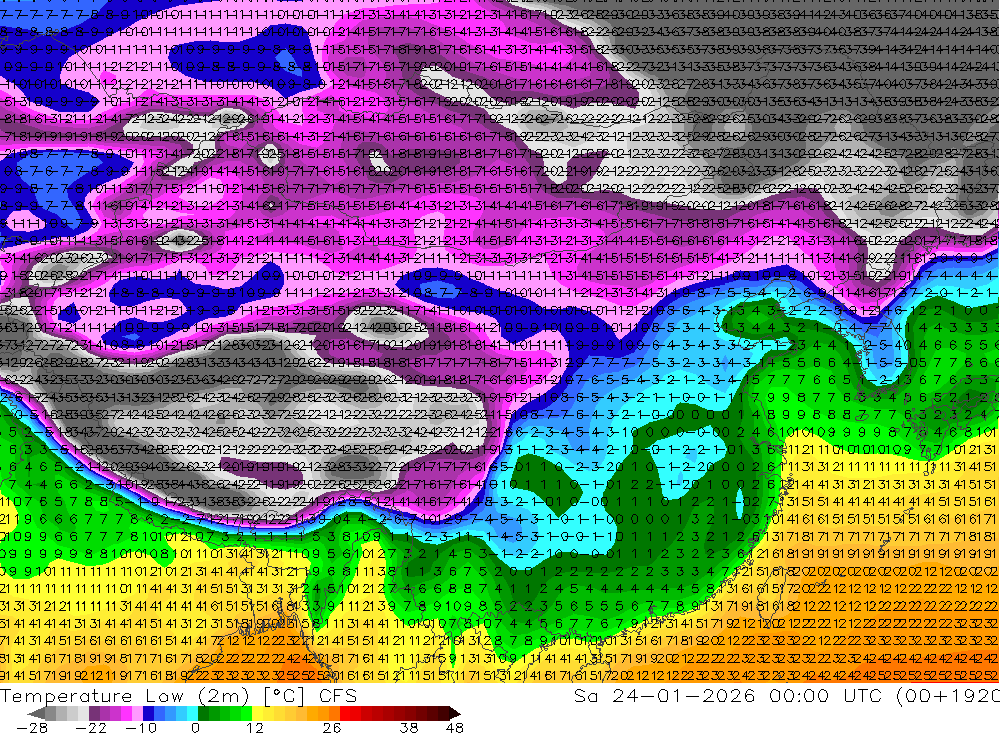Click the -10 legend value
1000x733 pixels.
(x=141, y=728)
